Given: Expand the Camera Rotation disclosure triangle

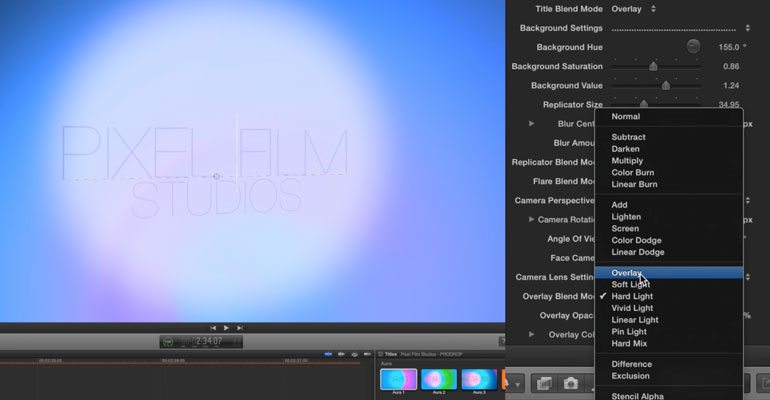Looking at the screenshot, I should (x=531, y=219).
